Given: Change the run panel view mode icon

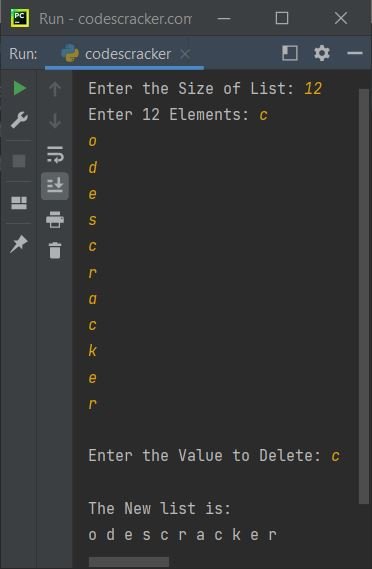Looking at the screenshot, I should pos(290,53).
